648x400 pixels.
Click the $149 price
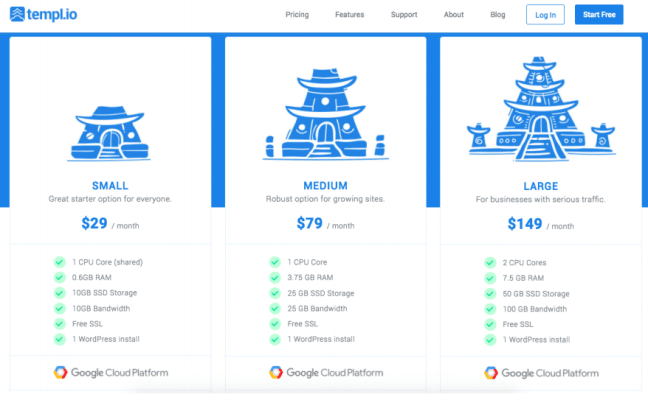(524, 224)
